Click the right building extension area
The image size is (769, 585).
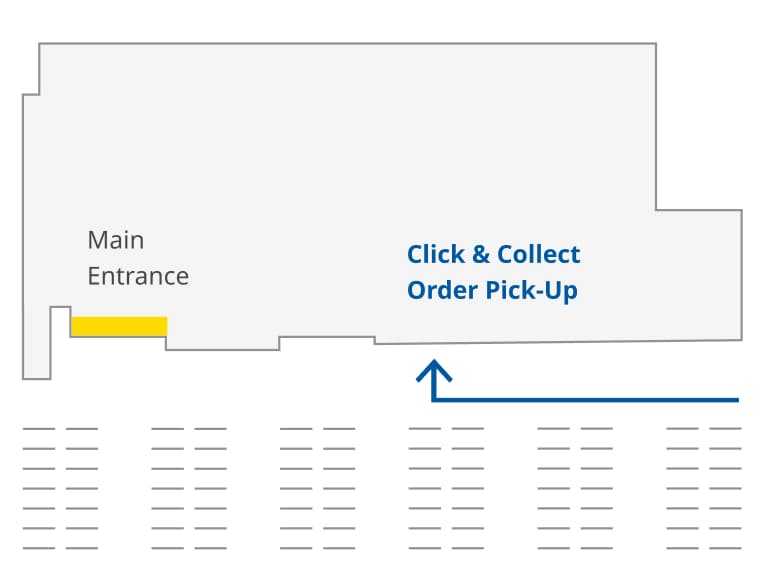point(699,275)
